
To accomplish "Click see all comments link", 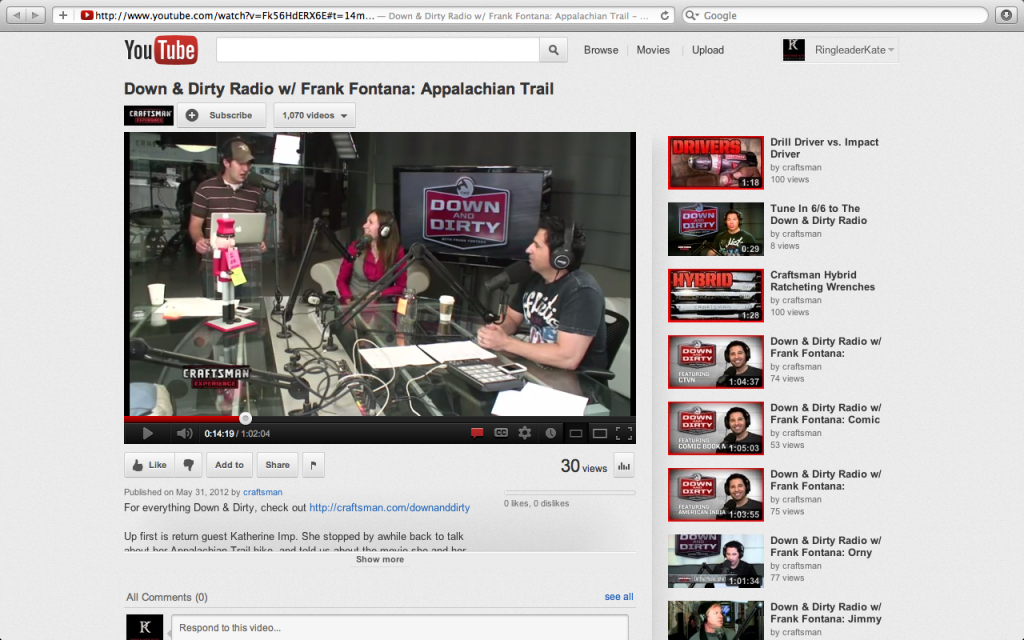I will [x=618, y=596].
